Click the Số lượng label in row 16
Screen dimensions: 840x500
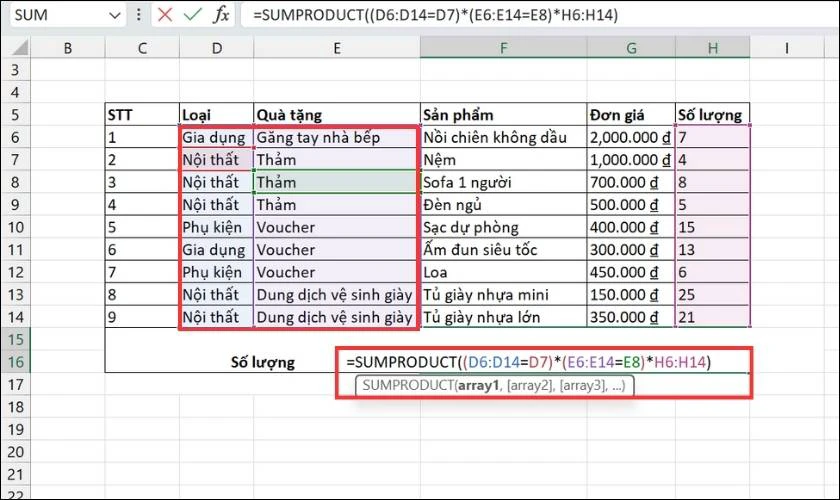[262, 362]
